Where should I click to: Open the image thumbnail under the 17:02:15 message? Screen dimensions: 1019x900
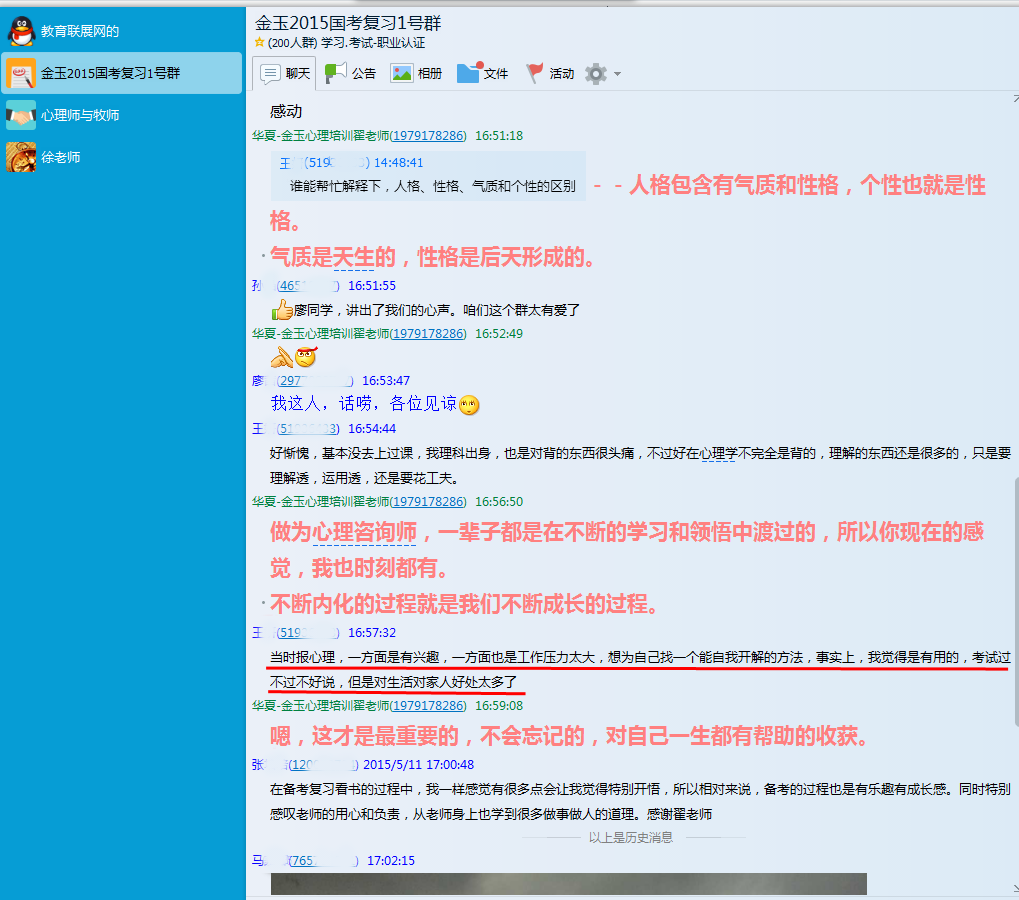(x=568, y=884)
